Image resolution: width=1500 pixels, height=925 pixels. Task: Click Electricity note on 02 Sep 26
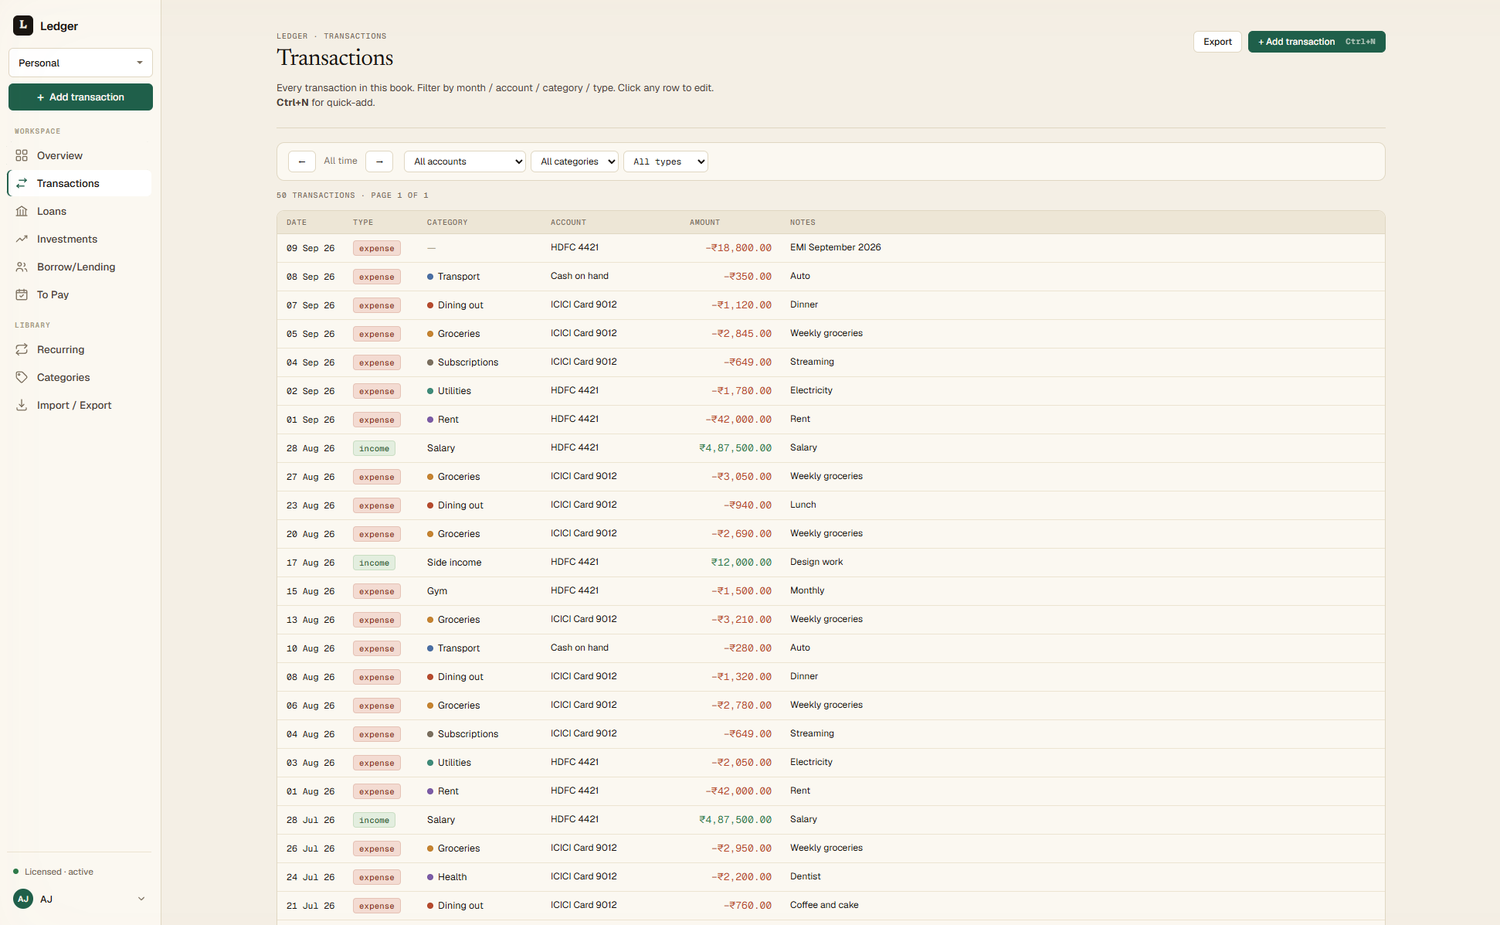click(811, 391)
